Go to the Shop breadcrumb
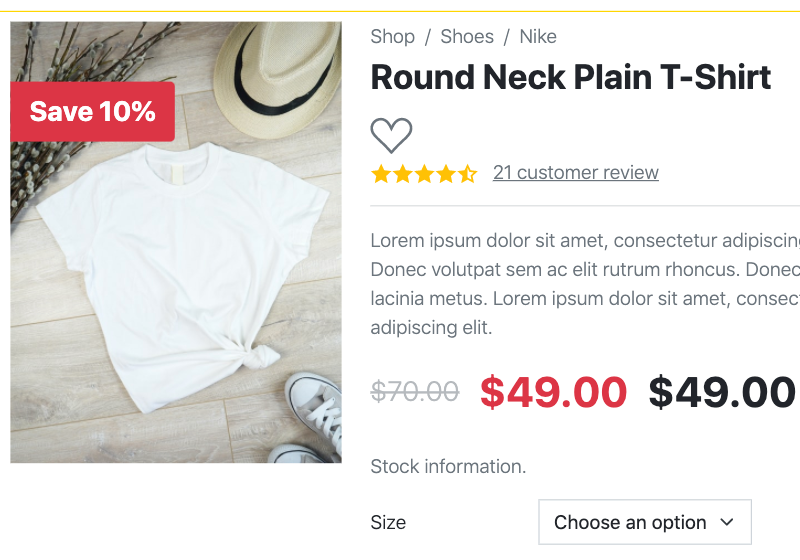This screenshot has width=800, height=560. click(392, 37)
